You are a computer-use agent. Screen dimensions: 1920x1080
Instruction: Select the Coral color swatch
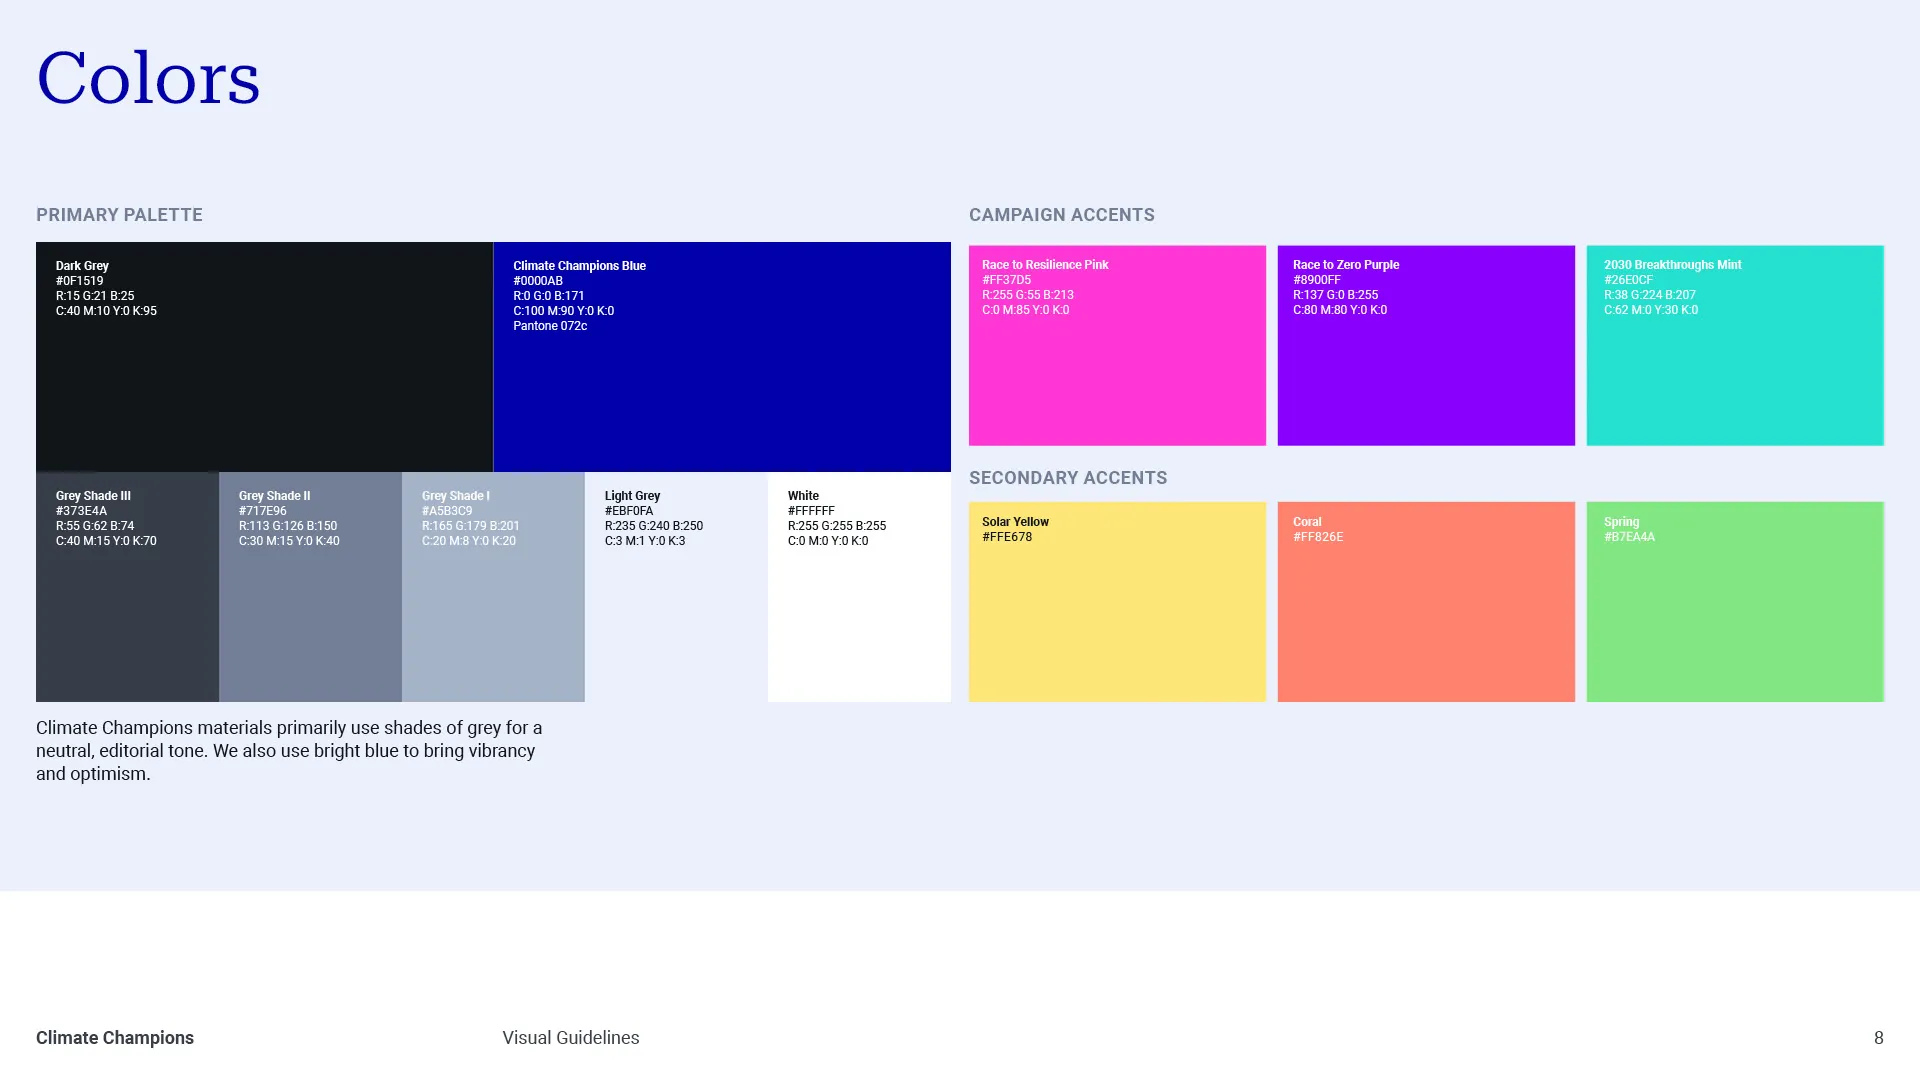[x=1426, y=601]
